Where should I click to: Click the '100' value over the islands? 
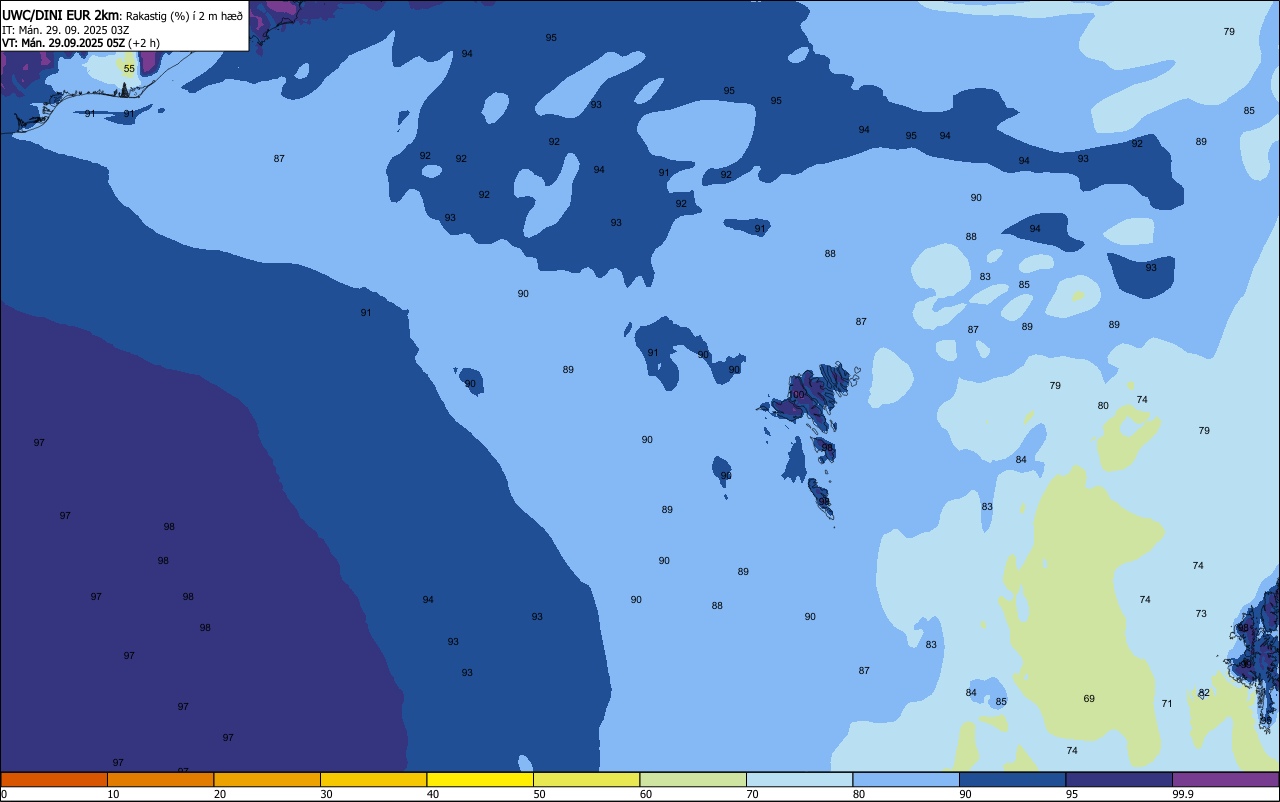click(x=796, y=395)
